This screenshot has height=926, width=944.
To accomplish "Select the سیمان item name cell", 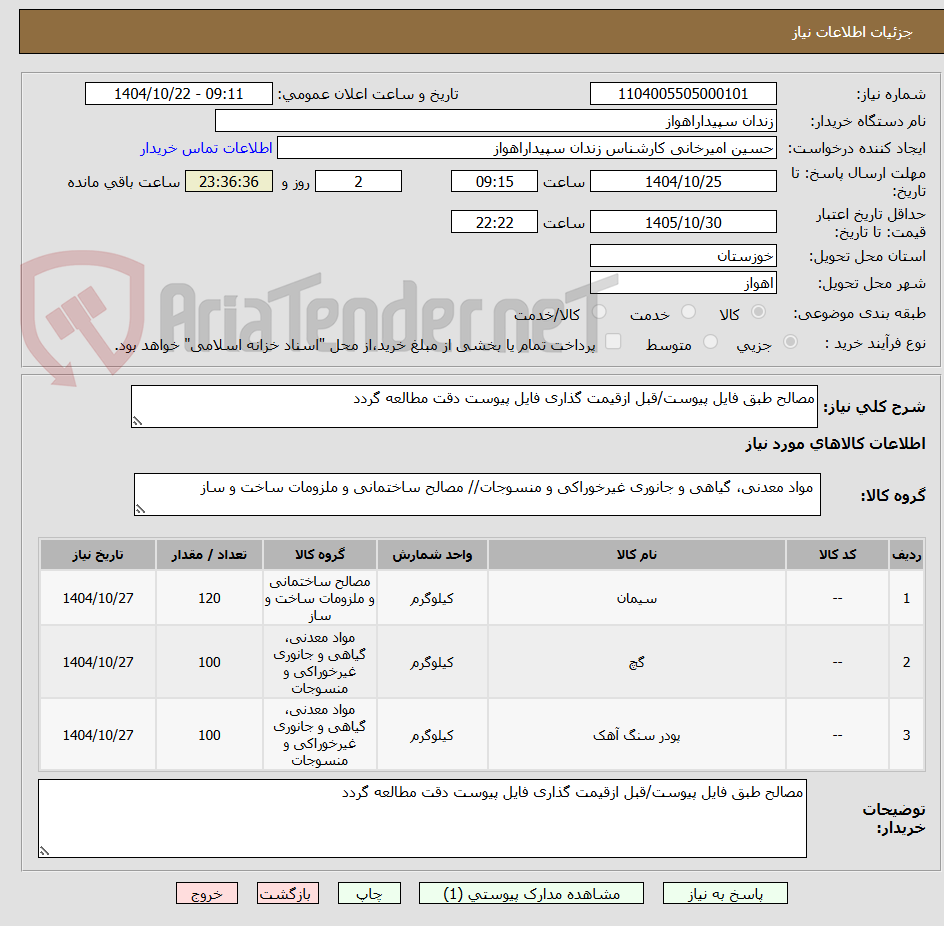I will click(636, 598).
